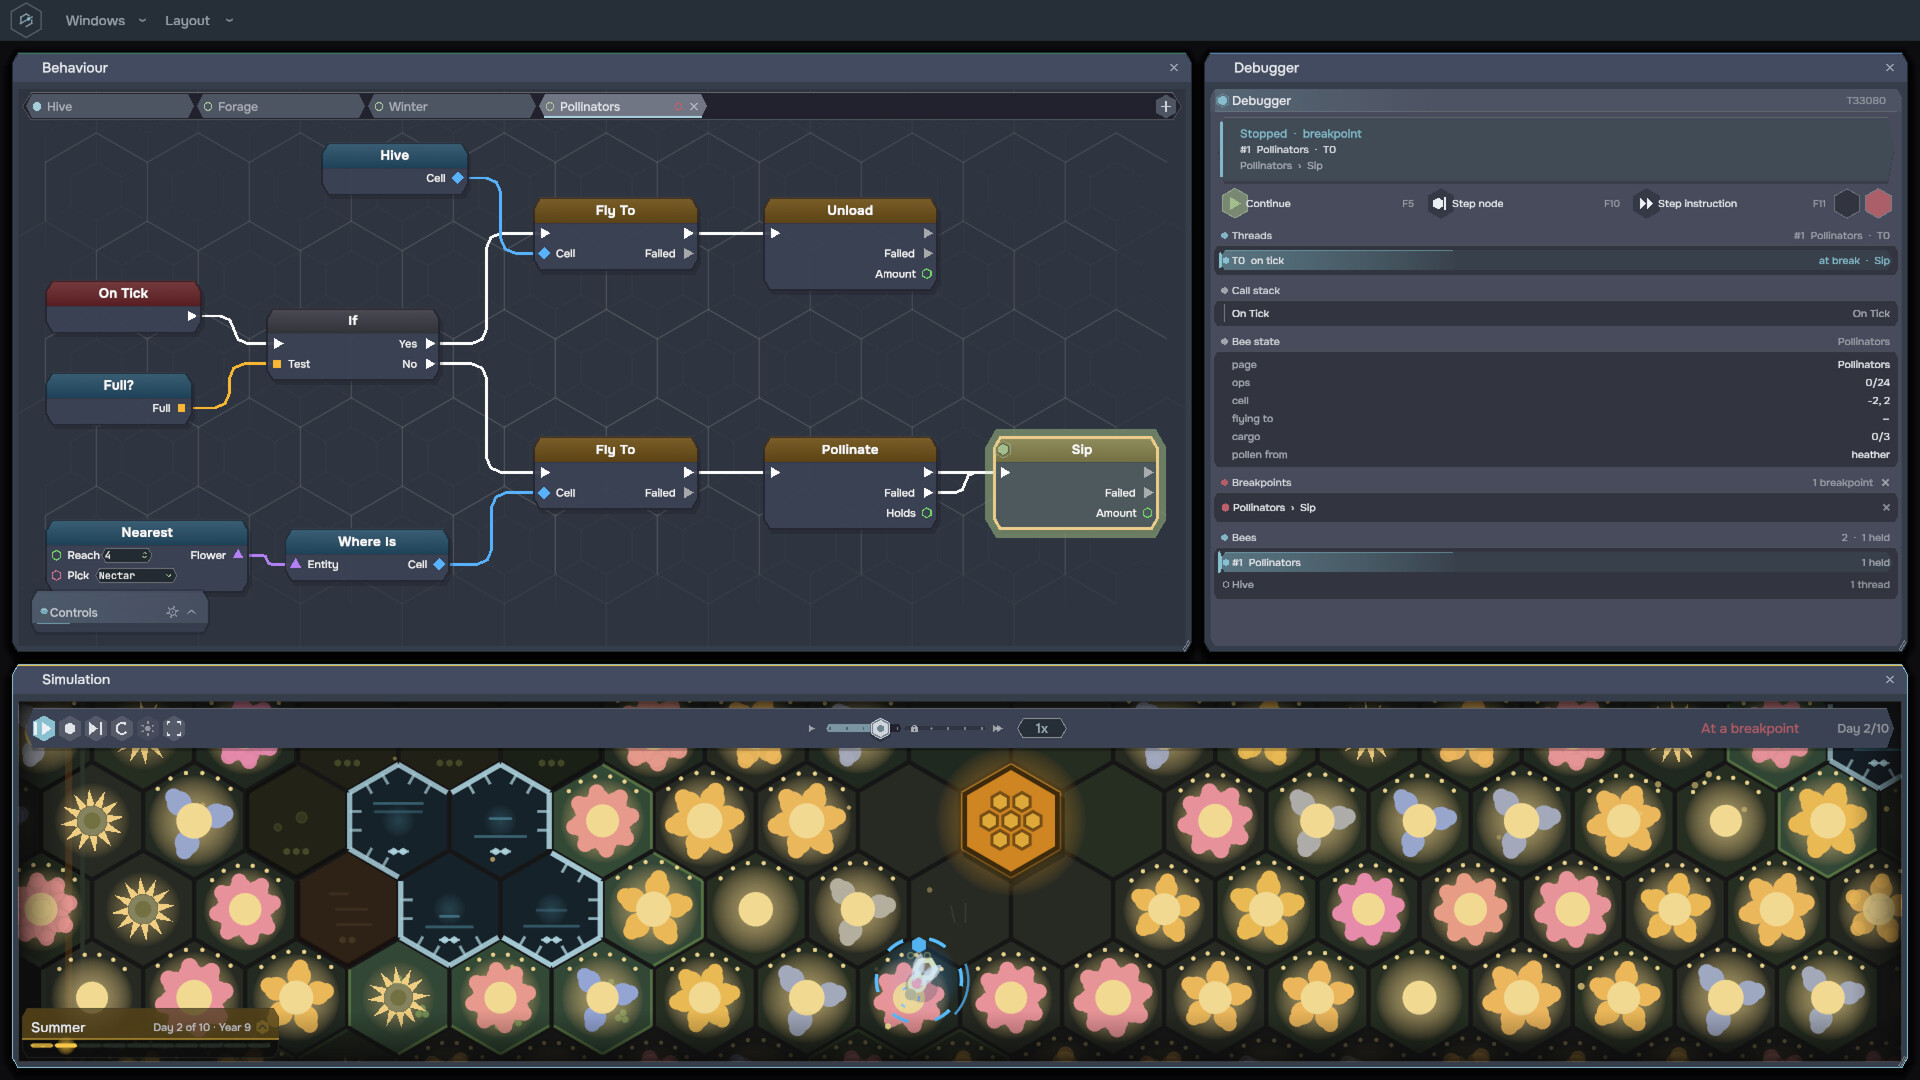Open the Layout menu
This screenshot has width=1920, height=1080.
(x=198, y=20)
